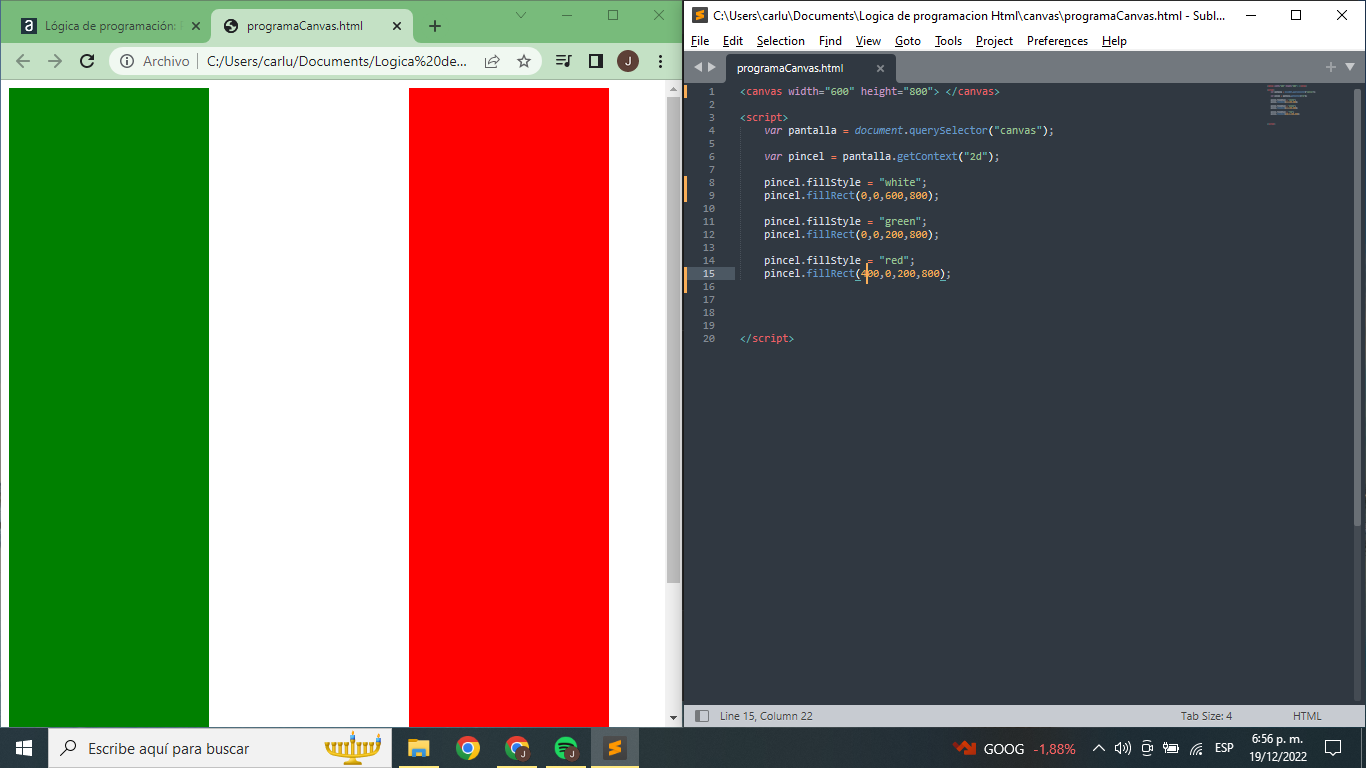Toggle the Sublime side bar from the status bar
Viewport: 1366px width, 768px height.
pos(702,716)
